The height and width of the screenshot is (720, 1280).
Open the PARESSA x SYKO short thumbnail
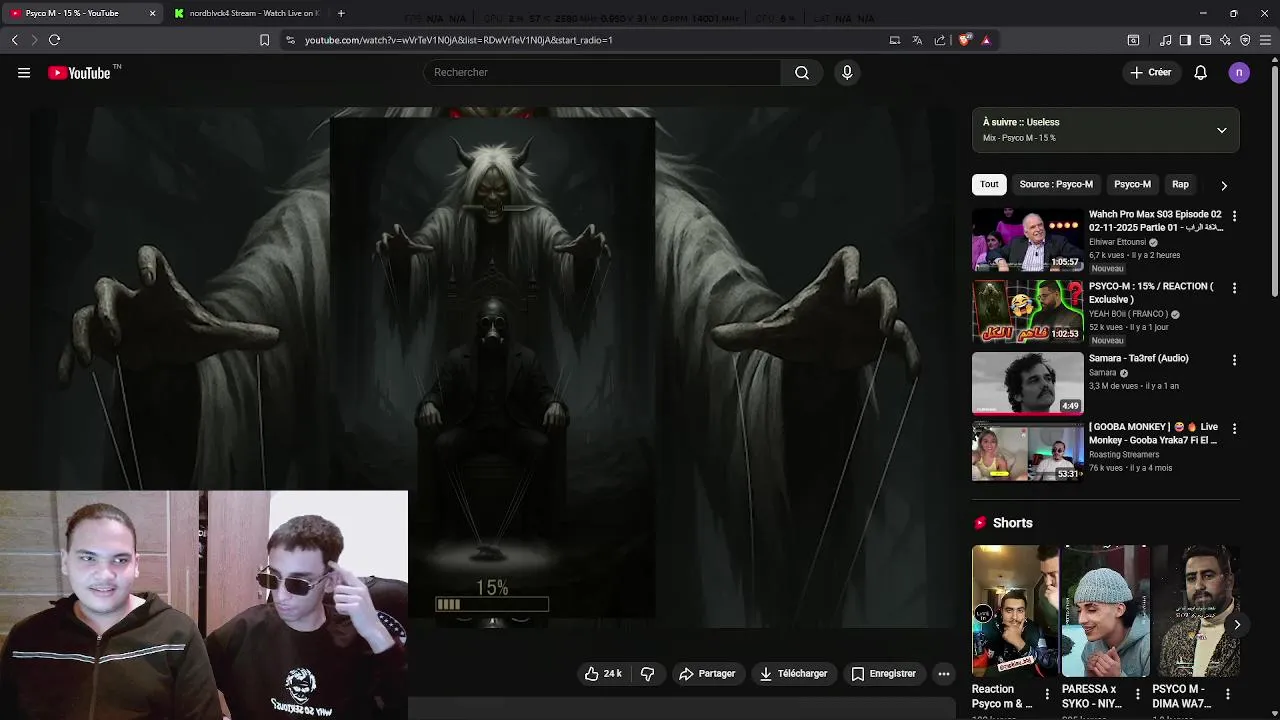(x=1105, y=611)
